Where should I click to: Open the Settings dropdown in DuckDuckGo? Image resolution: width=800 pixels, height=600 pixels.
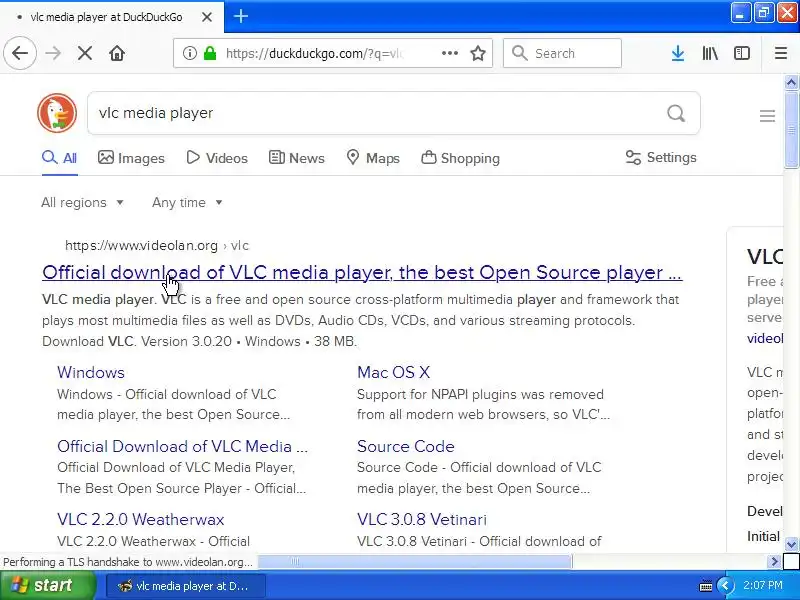[x=661, y=158]
